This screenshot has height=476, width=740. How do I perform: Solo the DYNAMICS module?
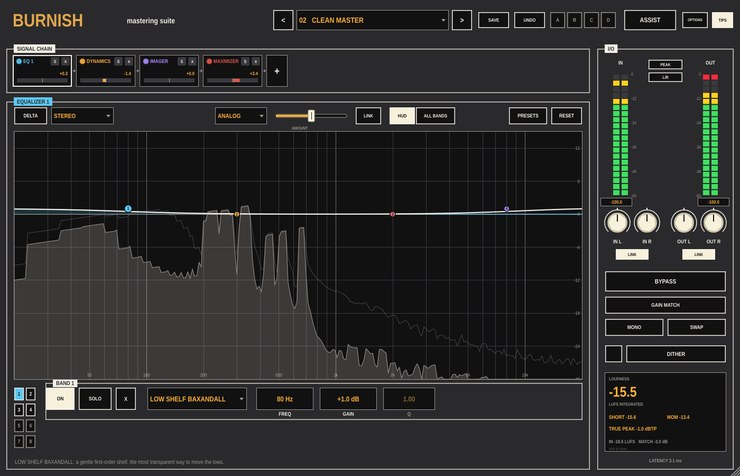[118, 61]
